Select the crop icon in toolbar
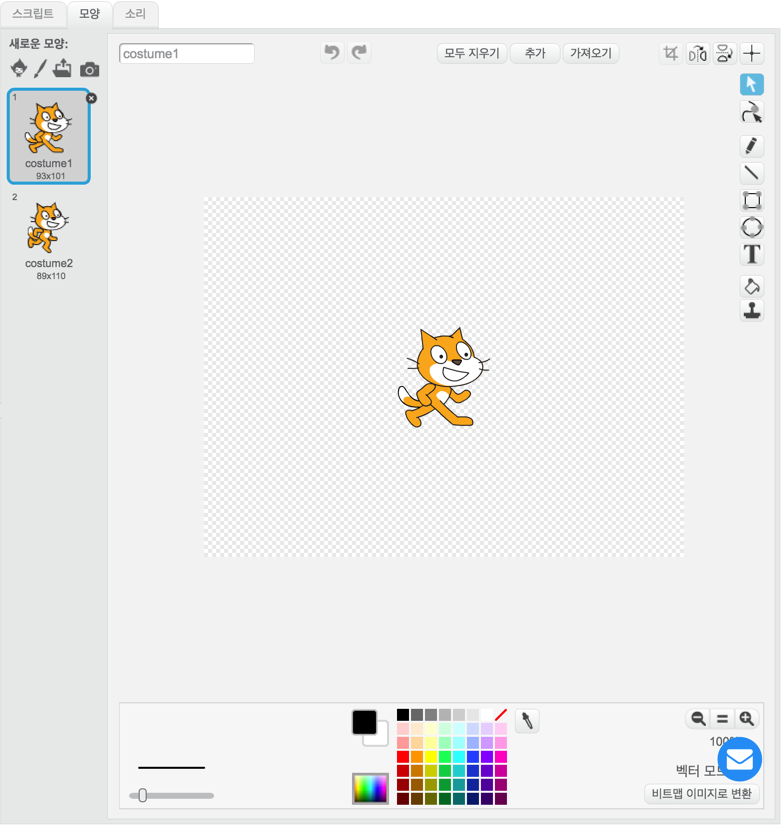The height and width of the screenshot is (825, 782). pyautogui.click(x=670, y=53)
